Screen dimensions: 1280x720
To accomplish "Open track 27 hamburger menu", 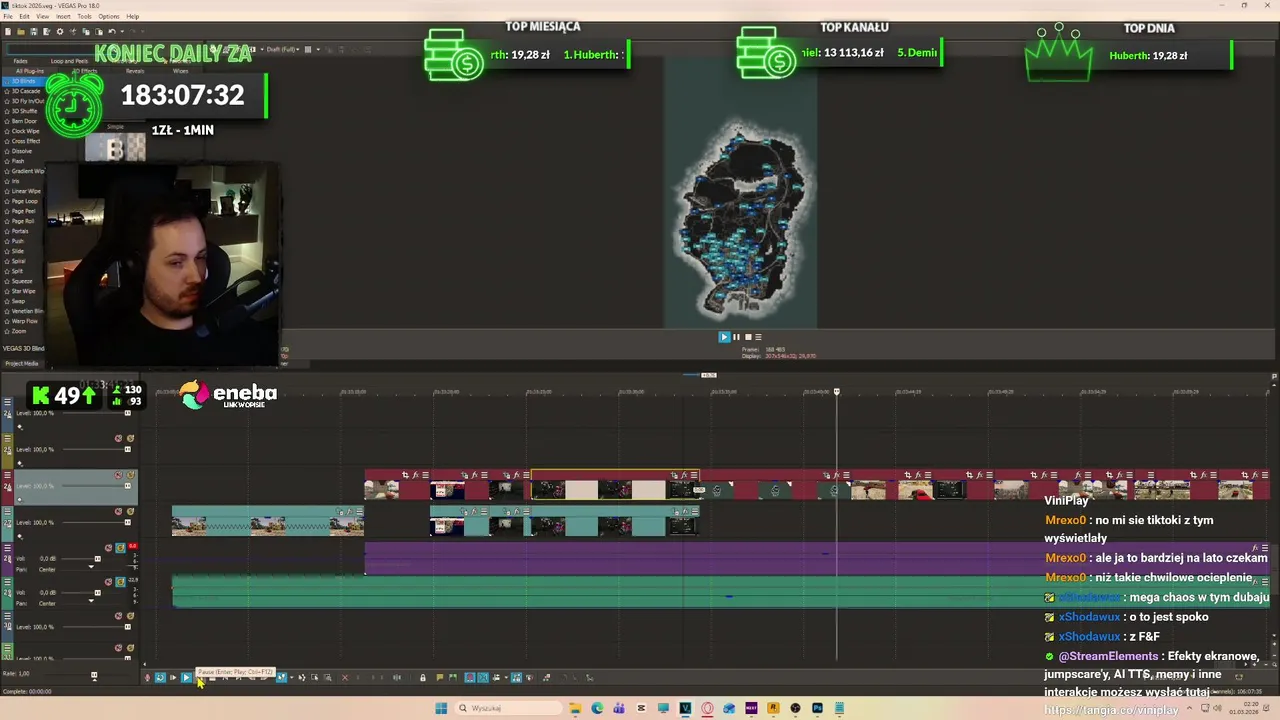I will (7, 511).
